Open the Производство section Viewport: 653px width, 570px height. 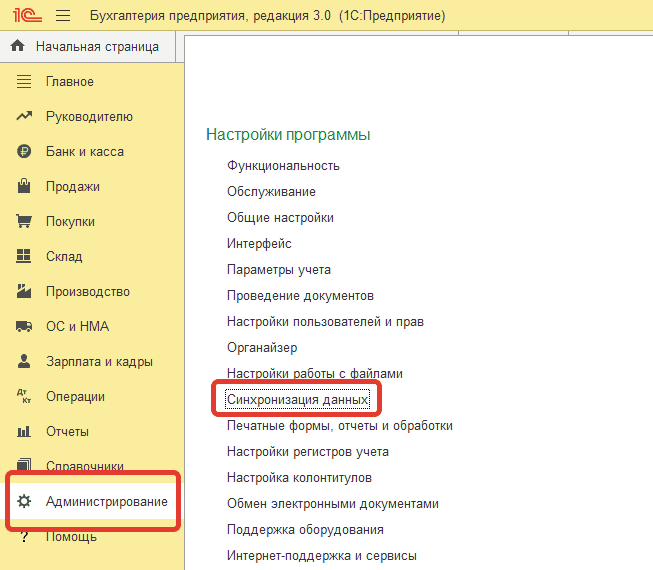click(x=87, y=291)
